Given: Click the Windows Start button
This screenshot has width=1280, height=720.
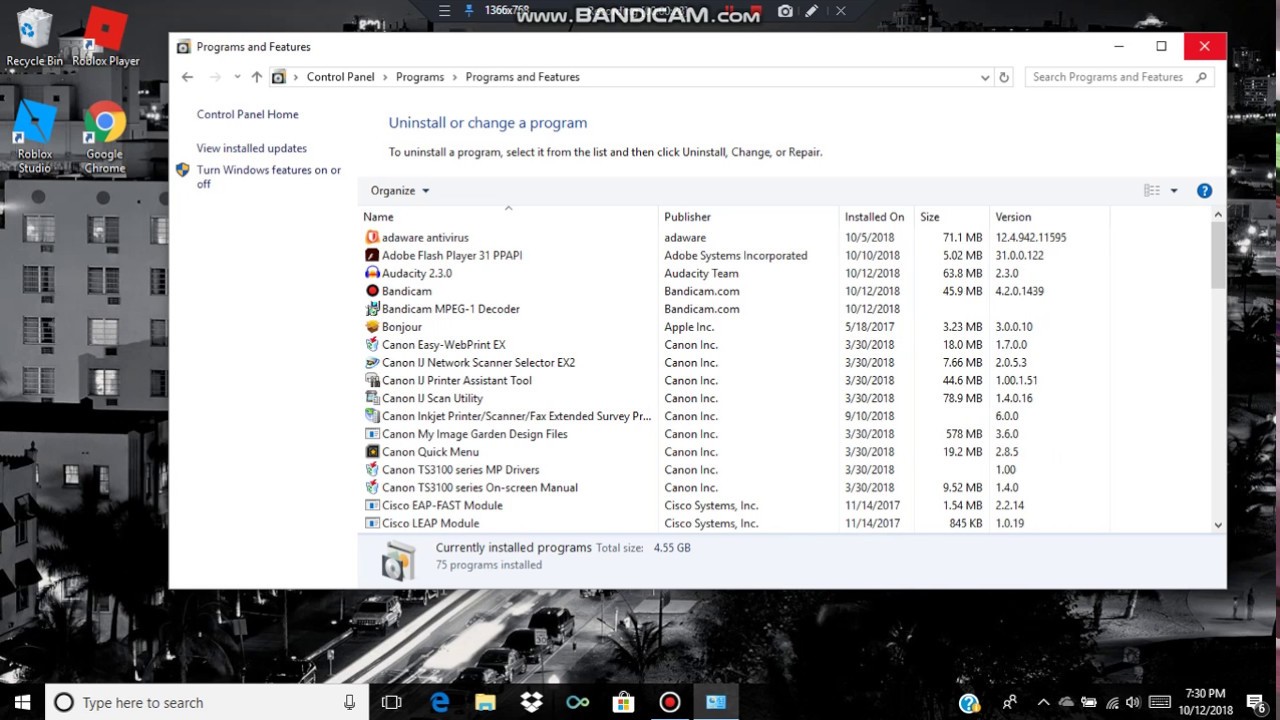Looking at the screenshot, I should point(22,702).
